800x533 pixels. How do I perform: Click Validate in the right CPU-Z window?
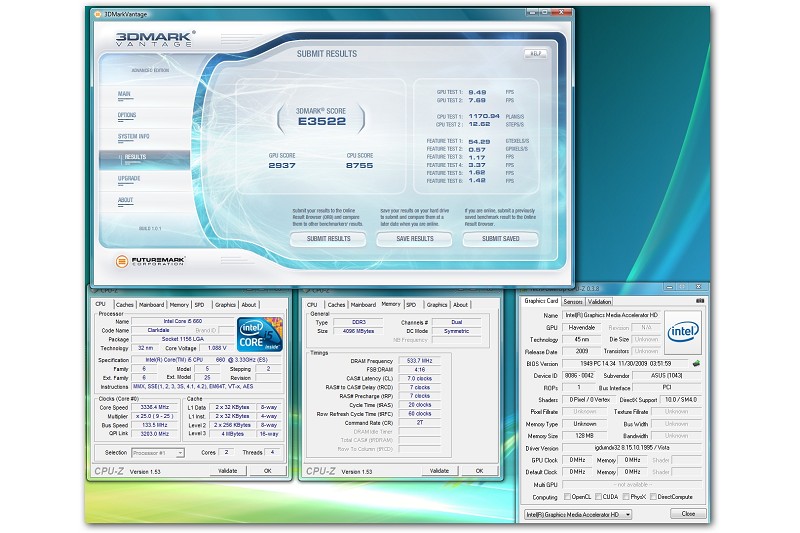coord(439,471)
